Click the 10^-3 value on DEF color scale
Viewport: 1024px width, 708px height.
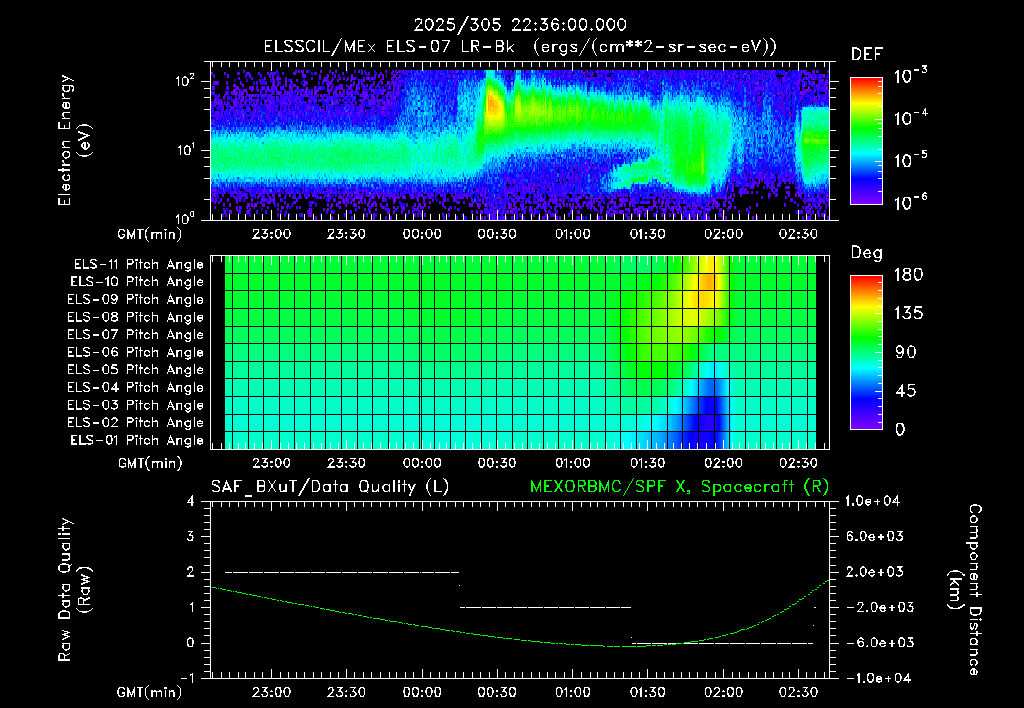tap(910, 76)
